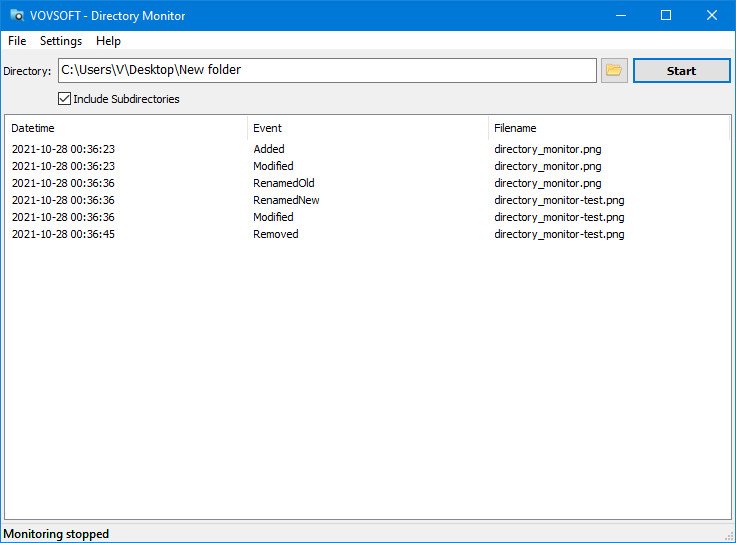Click into the Directory path field

point(327,70)
